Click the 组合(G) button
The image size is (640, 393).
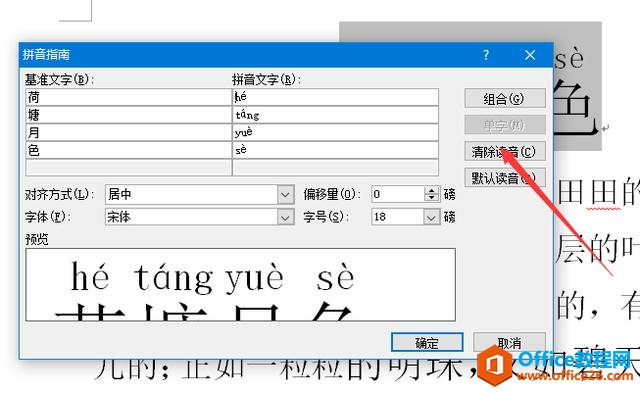click(x=505, y=98)
